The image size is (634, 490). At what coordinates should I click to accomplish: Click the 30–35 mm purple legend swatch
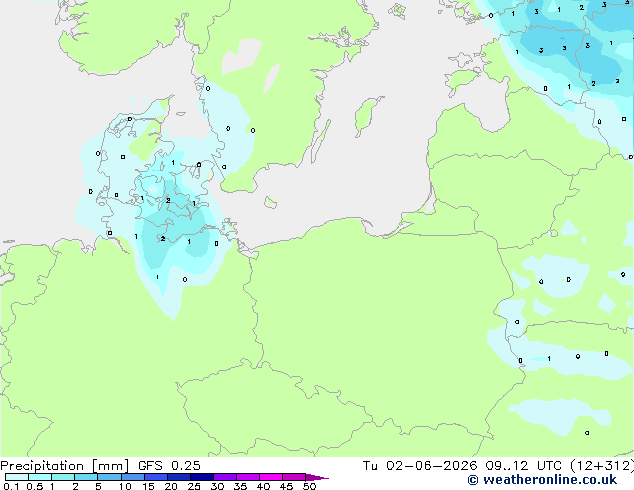pyautogui.click(x=224, y=477)
